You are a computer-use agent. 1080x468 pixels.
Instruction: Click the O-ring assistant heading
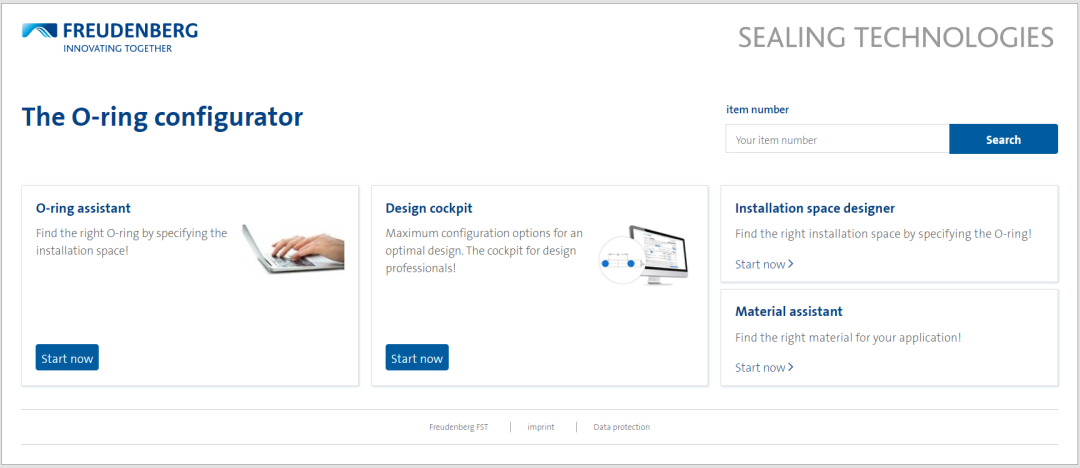point(83,208)
